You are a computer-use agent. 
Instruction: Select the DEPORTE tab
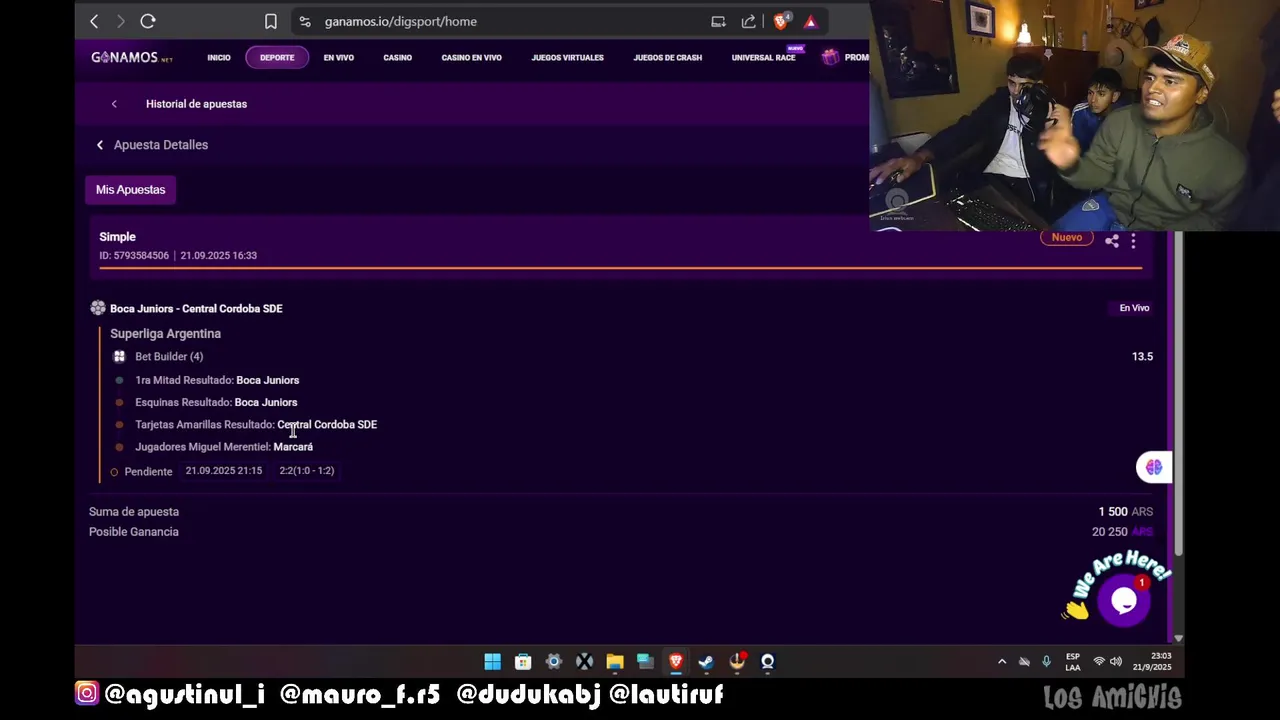277,58
